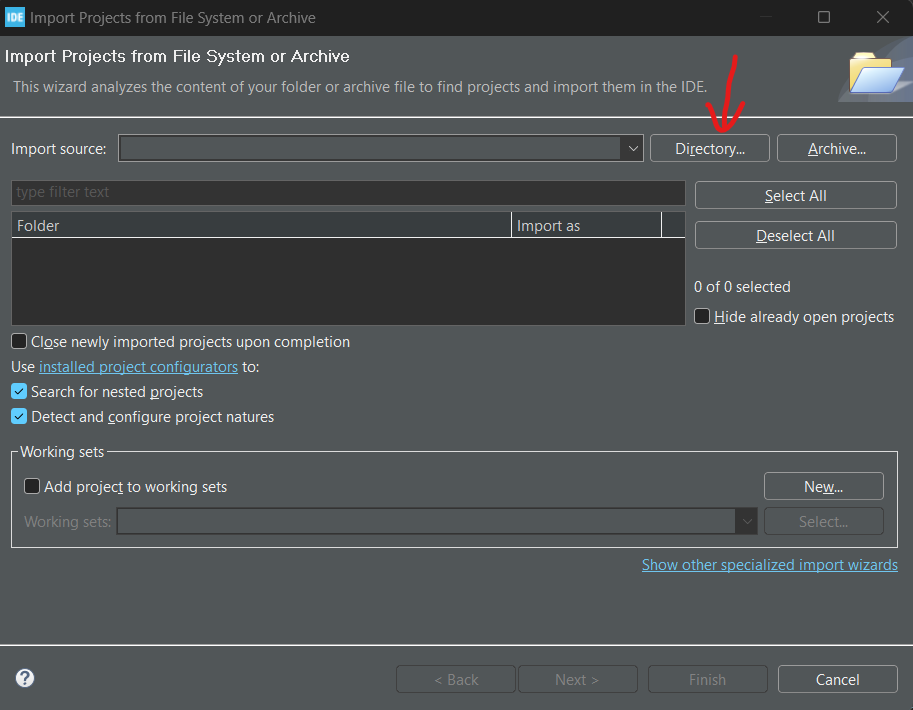Sort by the Import as column header

586,225
